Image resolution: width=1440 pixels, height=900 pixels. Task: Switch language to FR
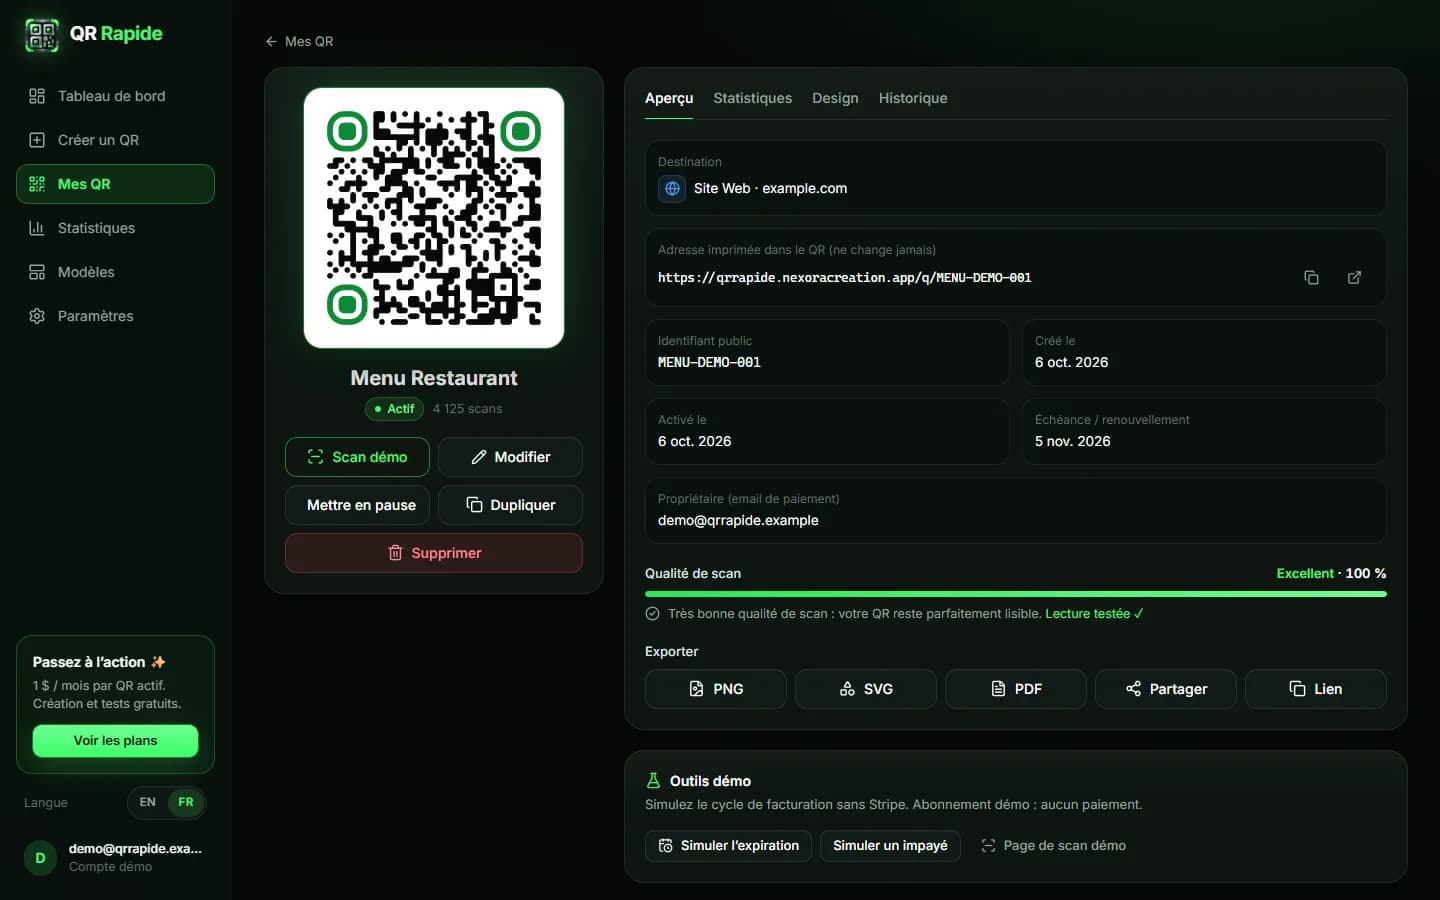pyautogui.click(x=186, y=802)
